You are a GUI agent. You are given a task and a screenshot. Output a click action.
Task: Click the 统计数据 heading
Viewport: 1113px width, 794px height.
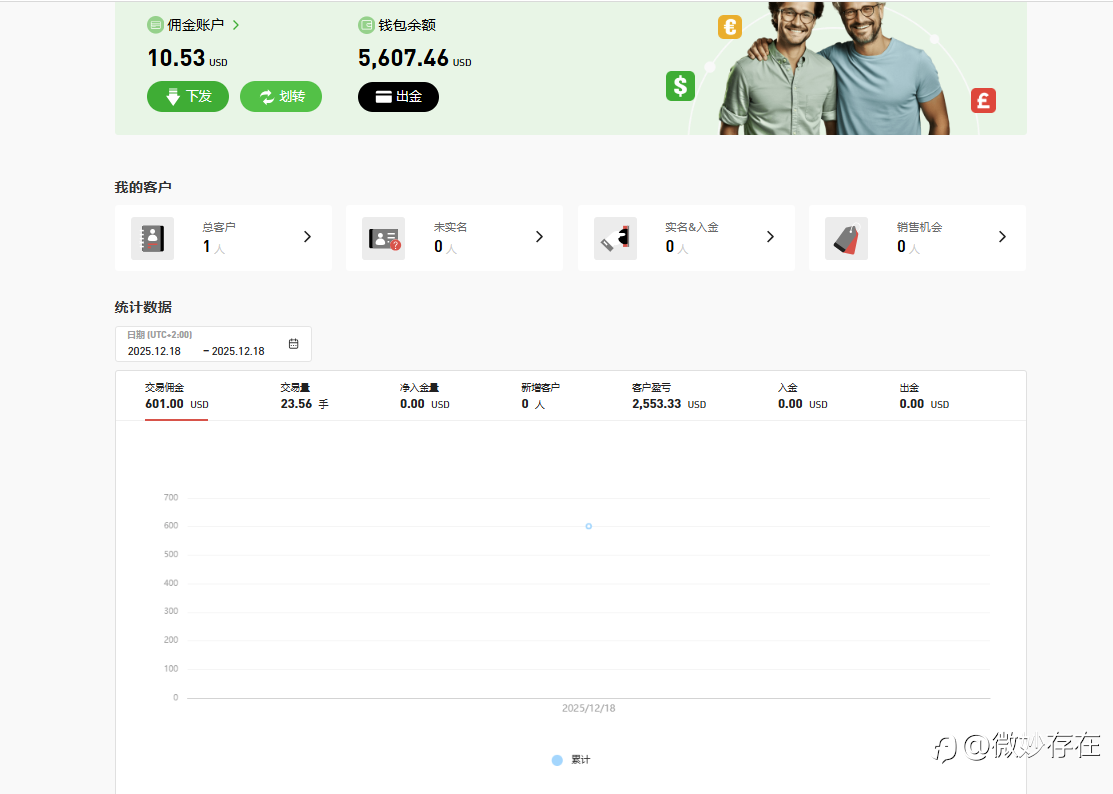[143, 307]
